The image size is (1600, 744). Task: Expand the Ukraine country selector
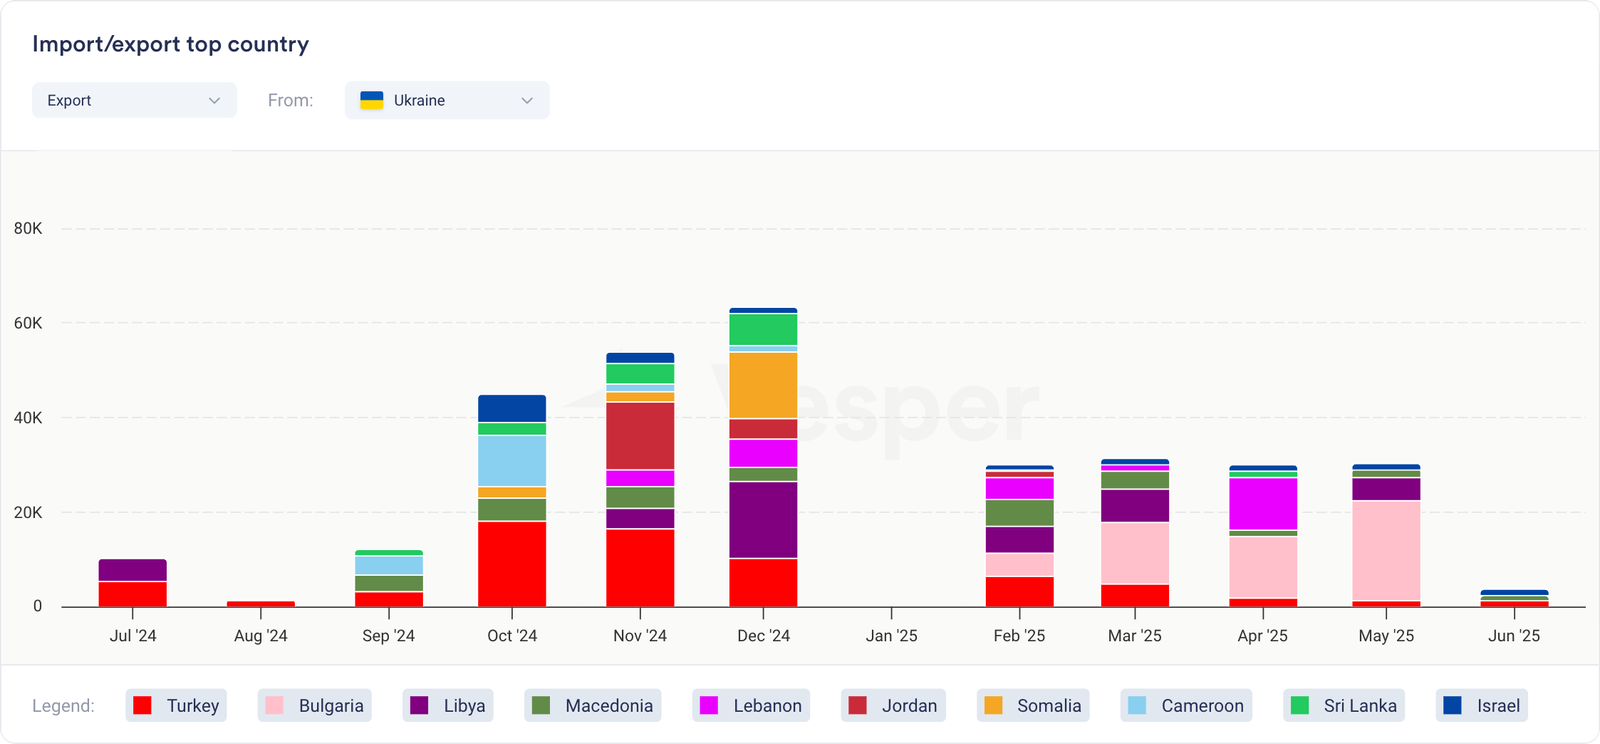pyautogui.click(x=447, y=100)
